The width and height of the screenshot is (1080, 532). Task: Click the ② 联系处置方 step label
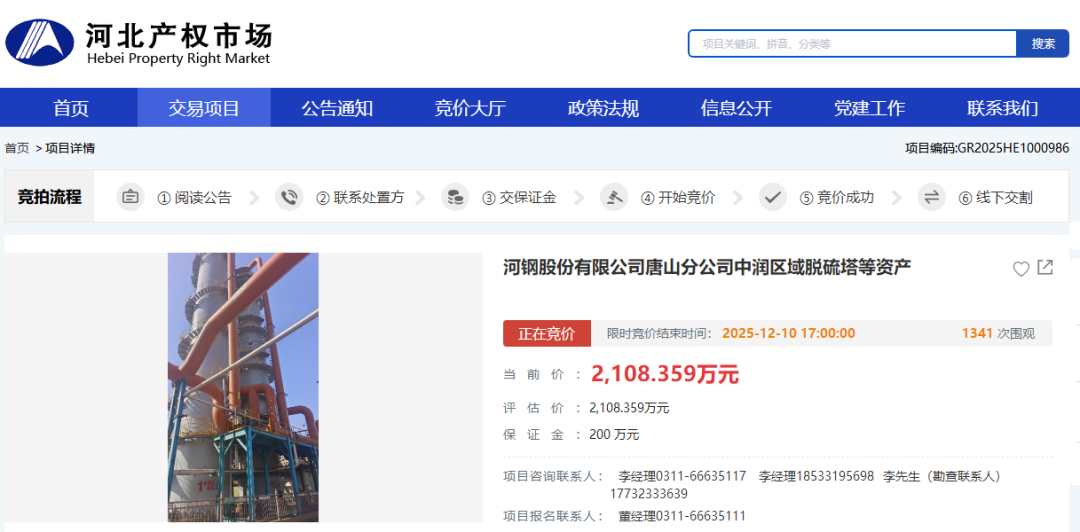click(360, 198)
